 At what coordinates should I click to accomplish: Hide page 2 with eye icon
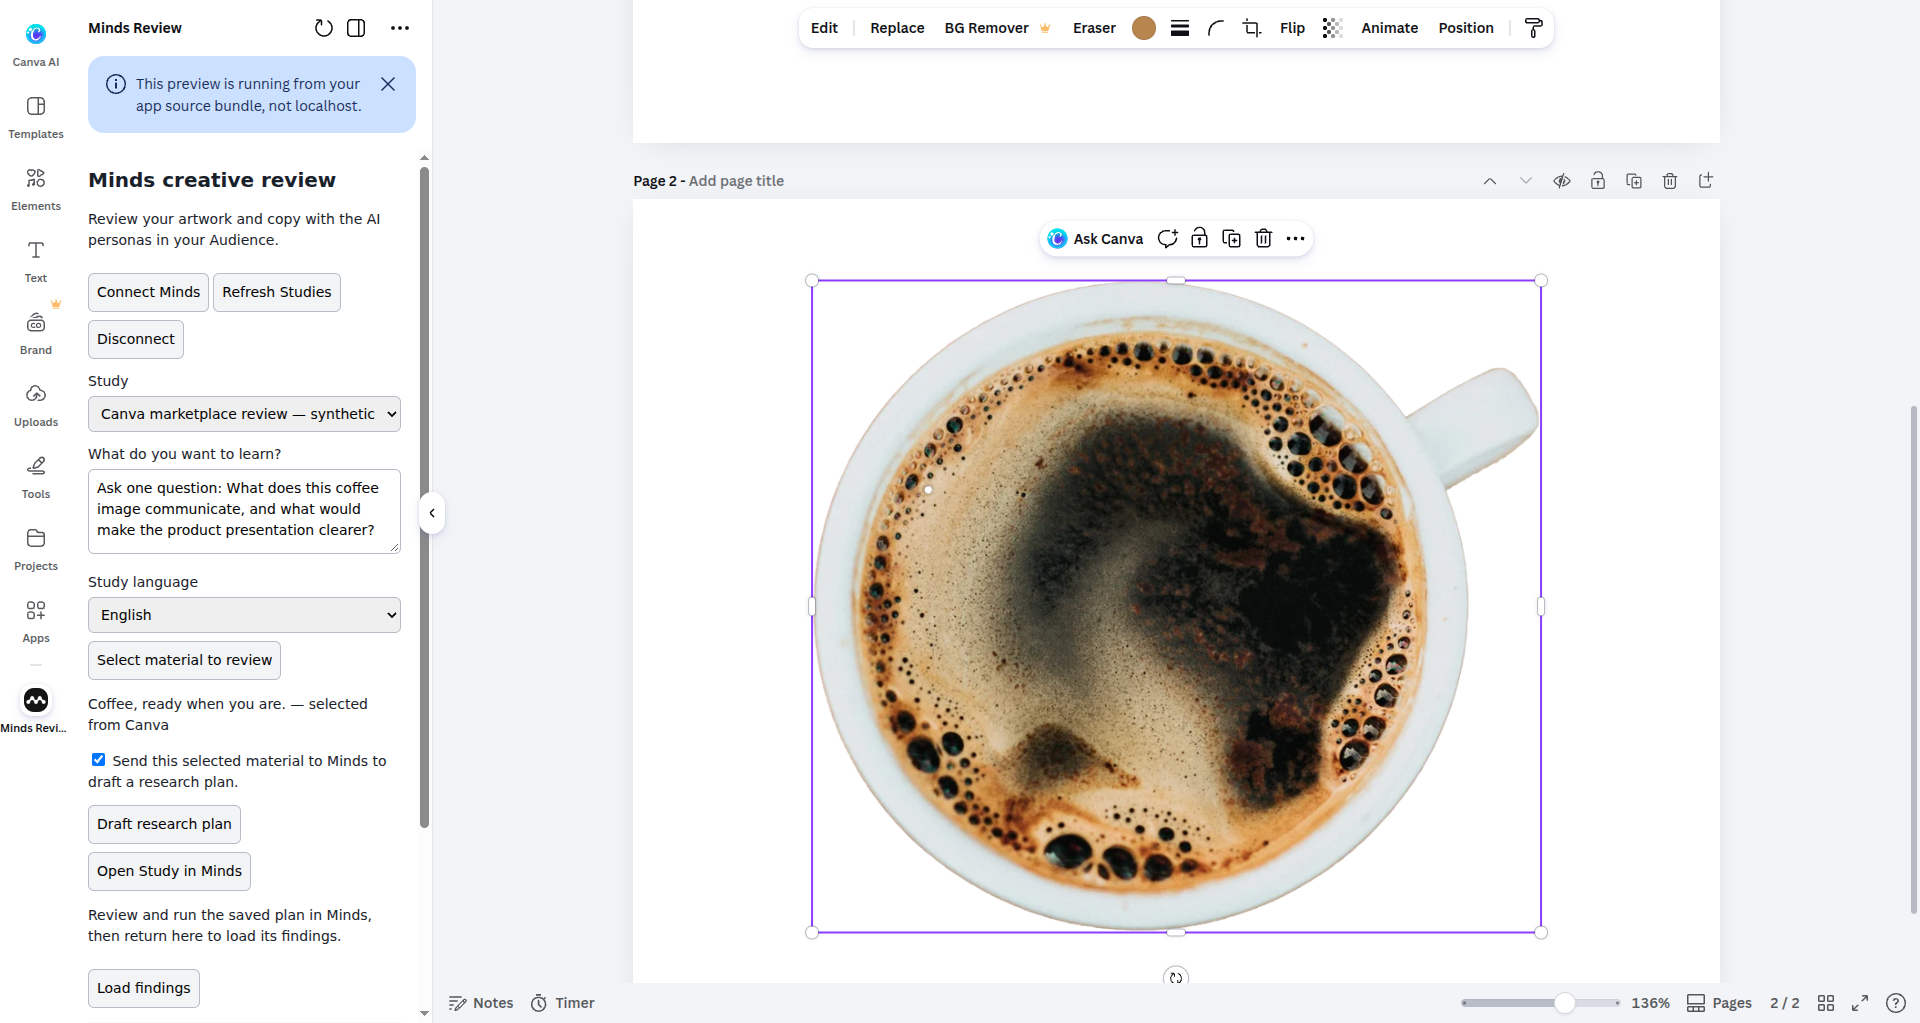[x=1562, y=181]
